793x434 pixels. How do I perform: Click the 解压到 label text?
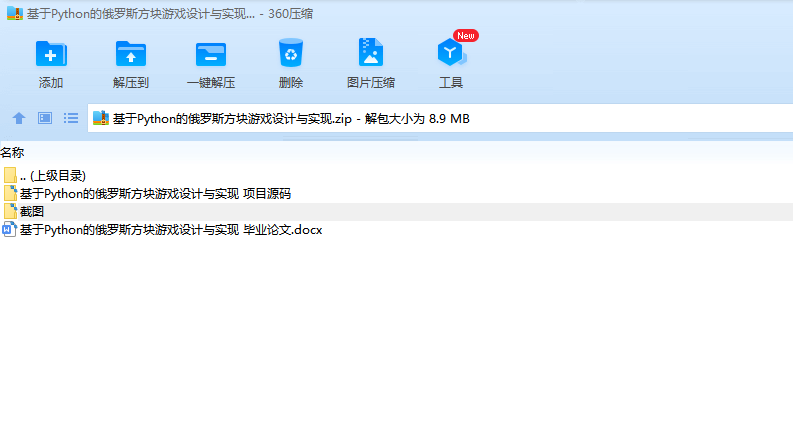click(131, 82)
